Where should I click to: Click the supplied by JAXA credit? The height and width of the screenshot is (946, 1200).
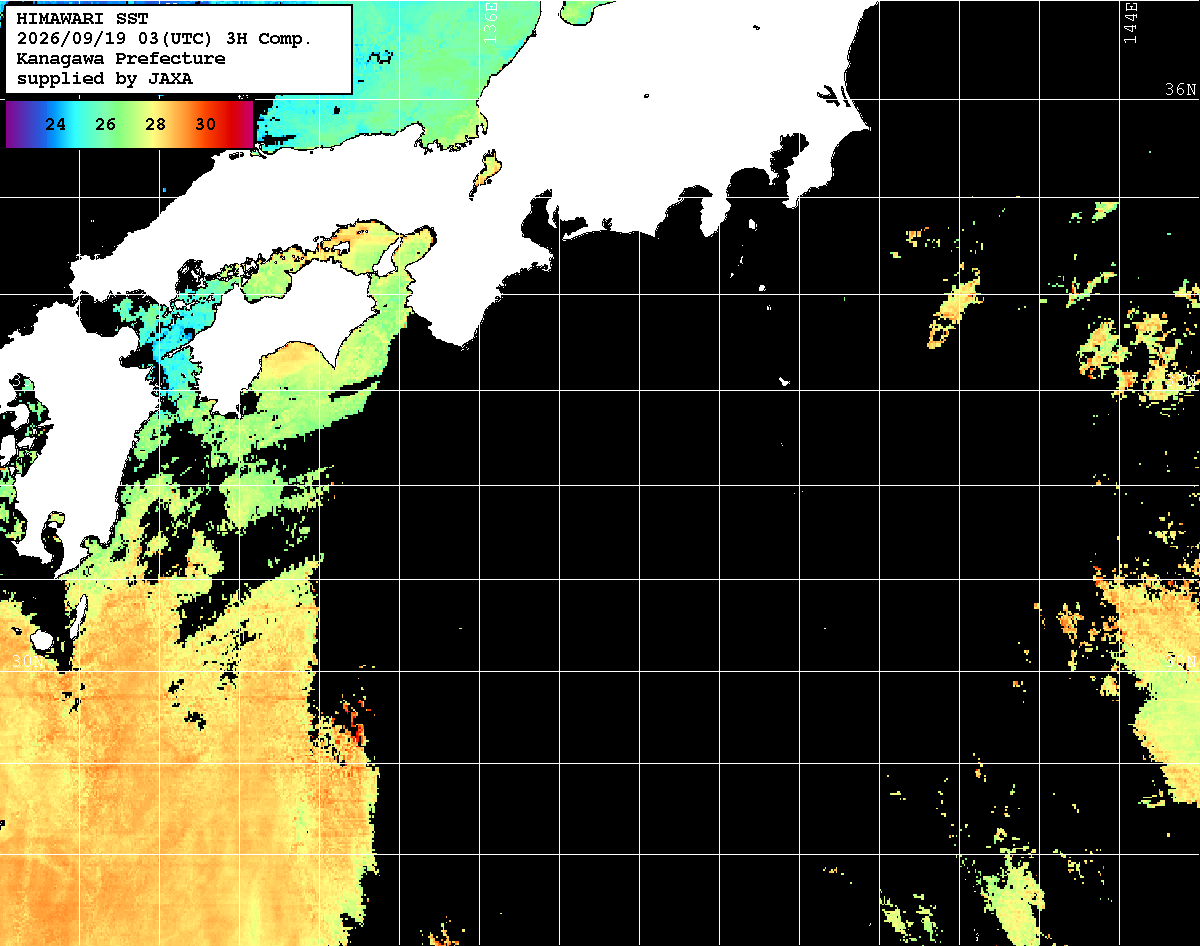[105, 79]
